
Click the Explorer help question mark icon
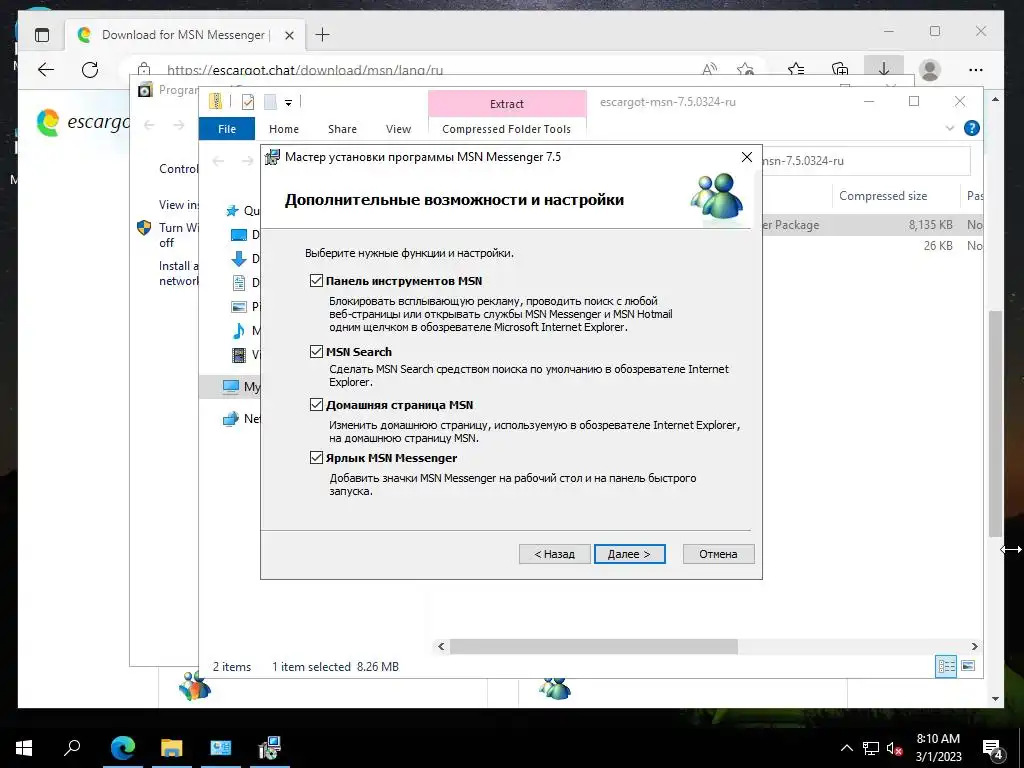coord(972,128)
